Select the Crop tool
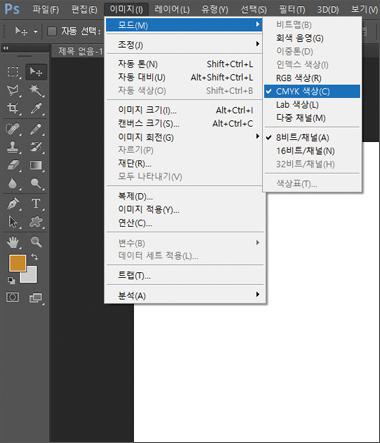The width and height of the screenshot is (380, 443). (x=13, y=108)
